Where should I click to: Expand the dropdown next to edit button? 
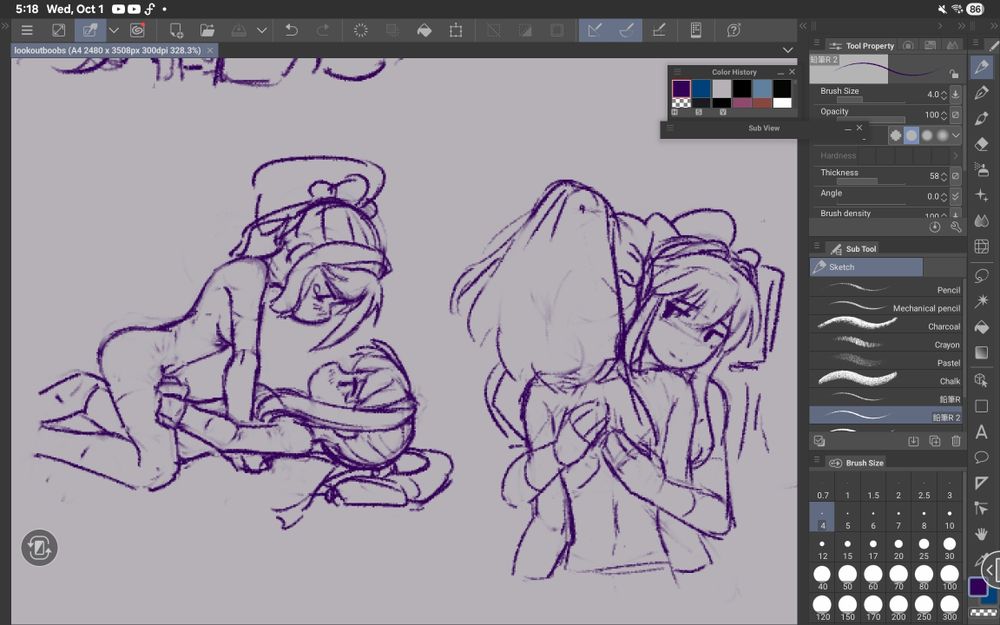pyautogui.click(x=114, y=30)
